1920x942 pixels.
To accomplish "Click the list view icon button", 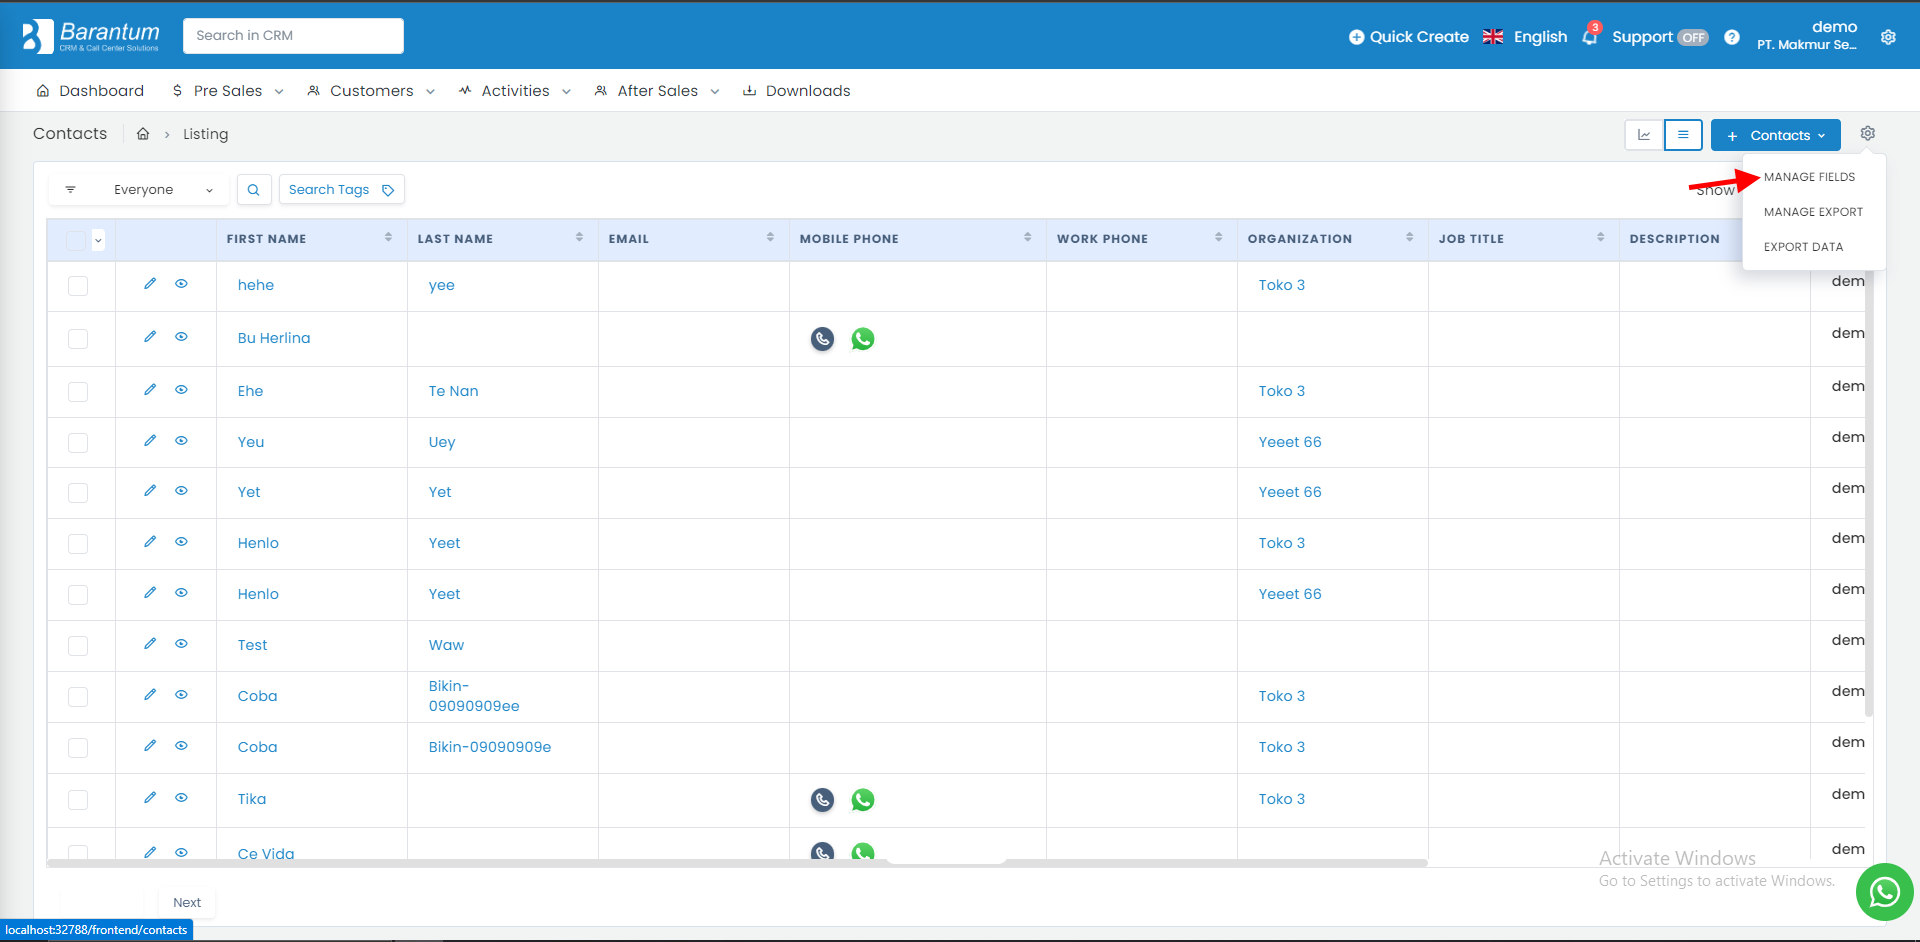I will pos(1683,135).
